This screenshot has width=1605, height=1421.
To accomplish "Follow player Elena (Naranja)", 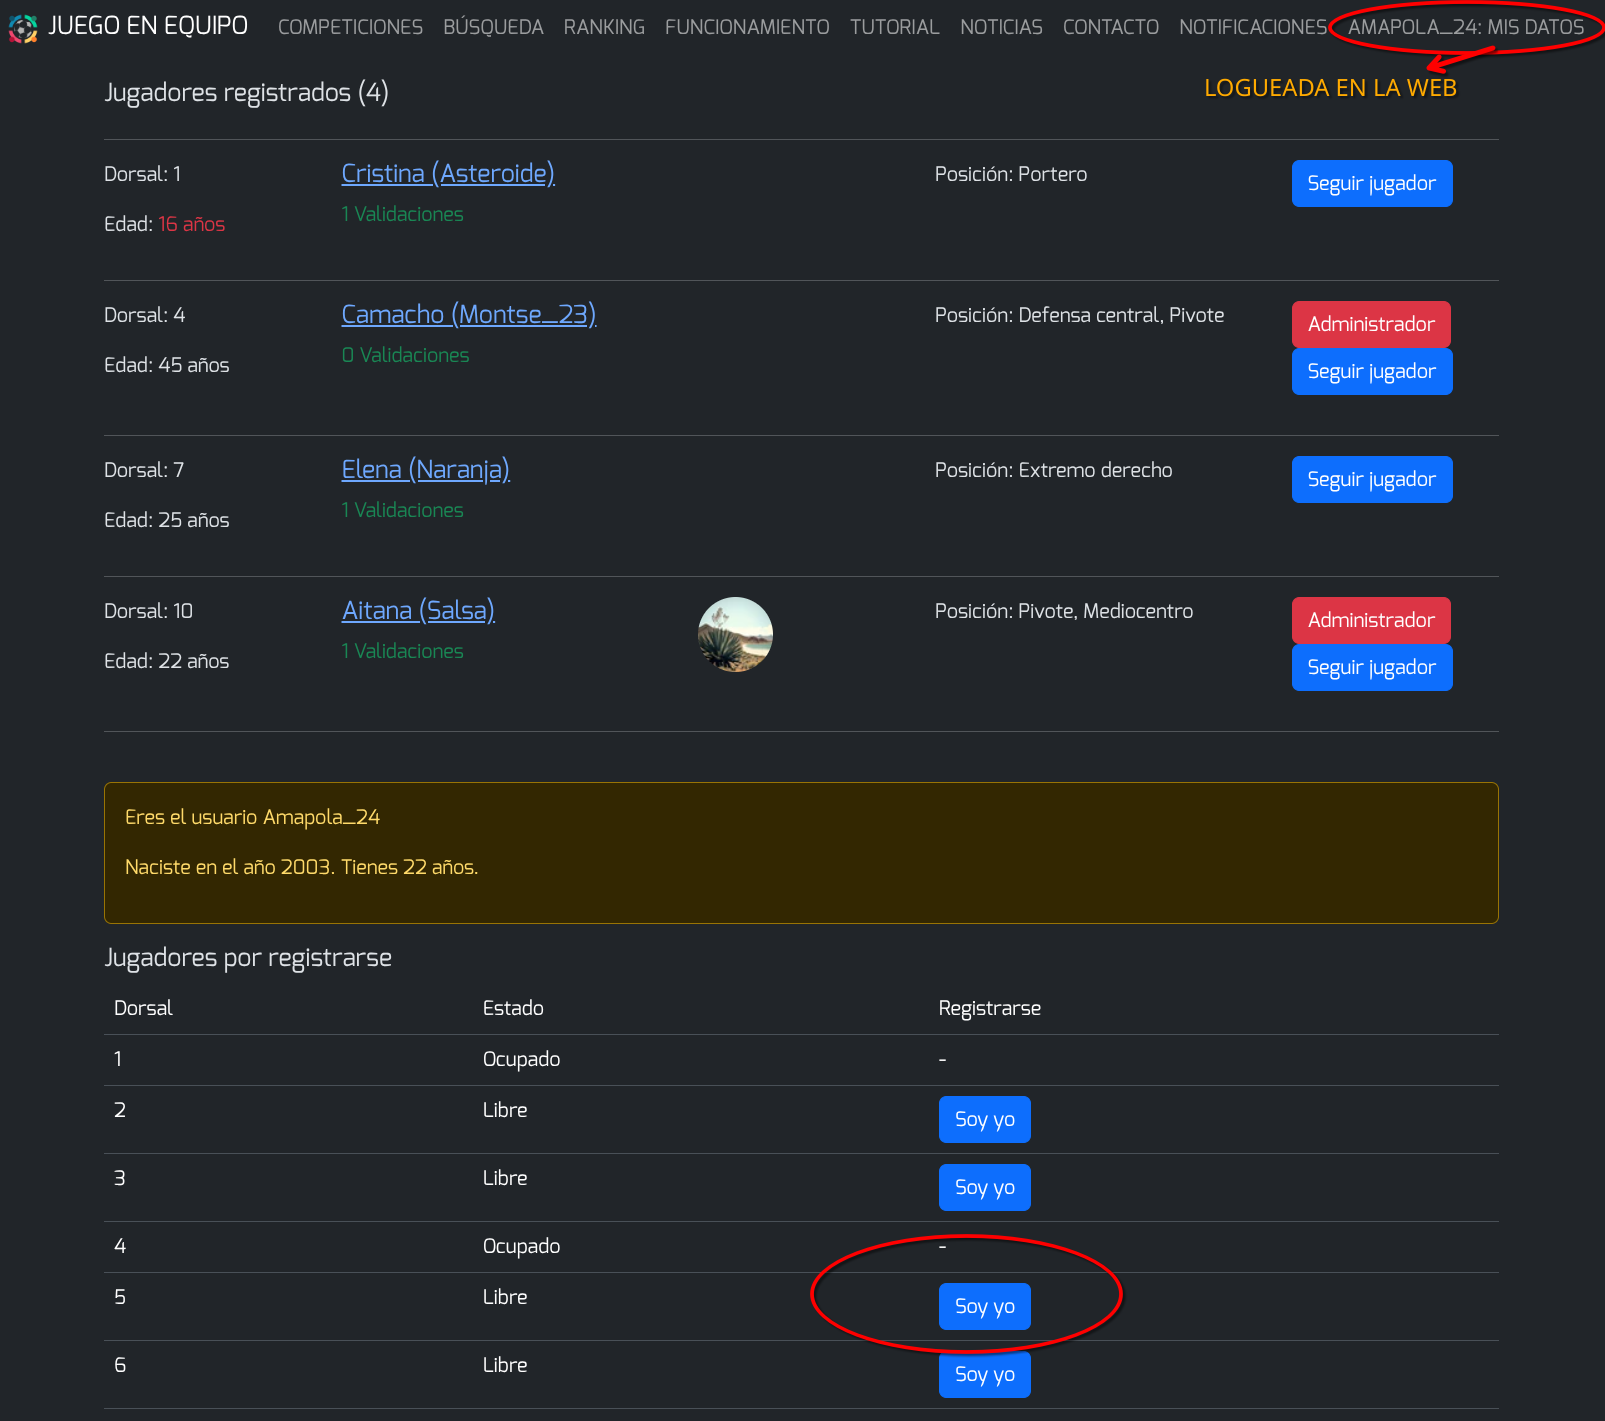I will (x=1372, y=480).
